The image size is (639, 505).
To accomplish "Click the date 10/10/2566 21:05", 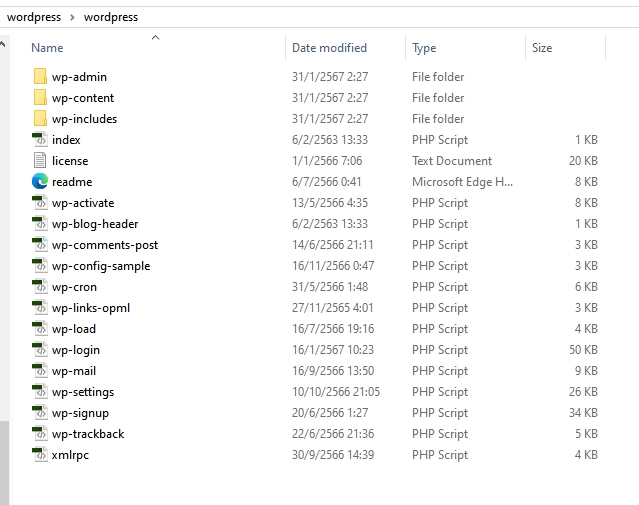I will click(x=336, y=392).
